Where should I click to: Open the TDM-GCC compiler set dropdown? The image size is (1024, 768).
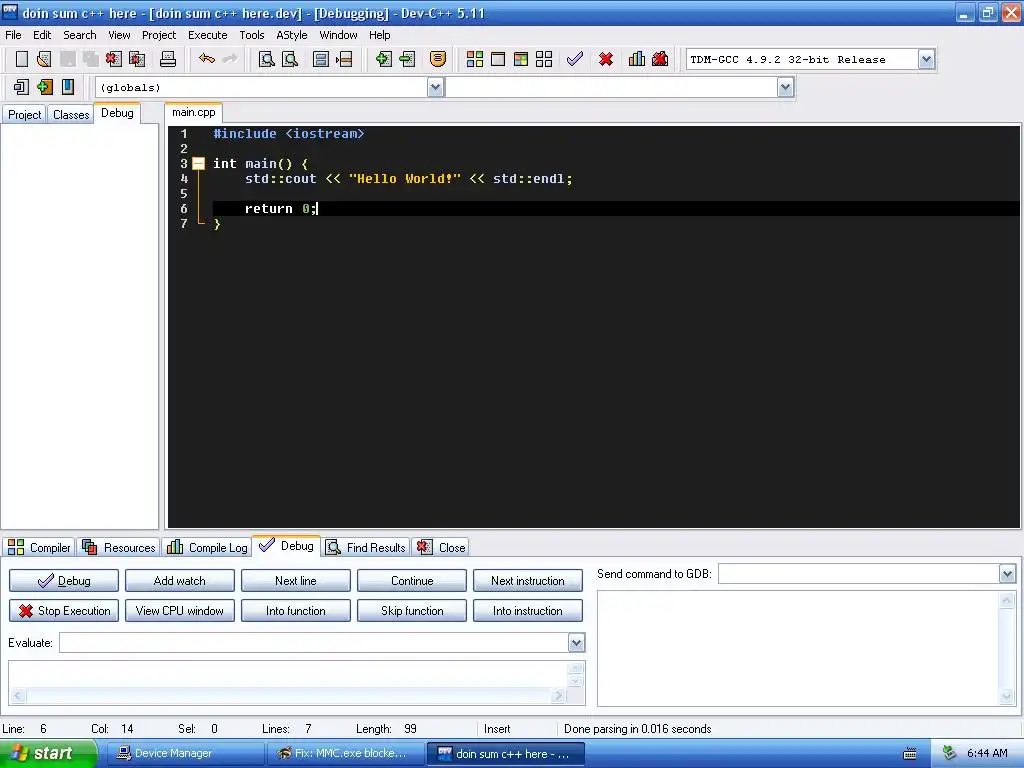pyautogui.click(x=926, y=59)
